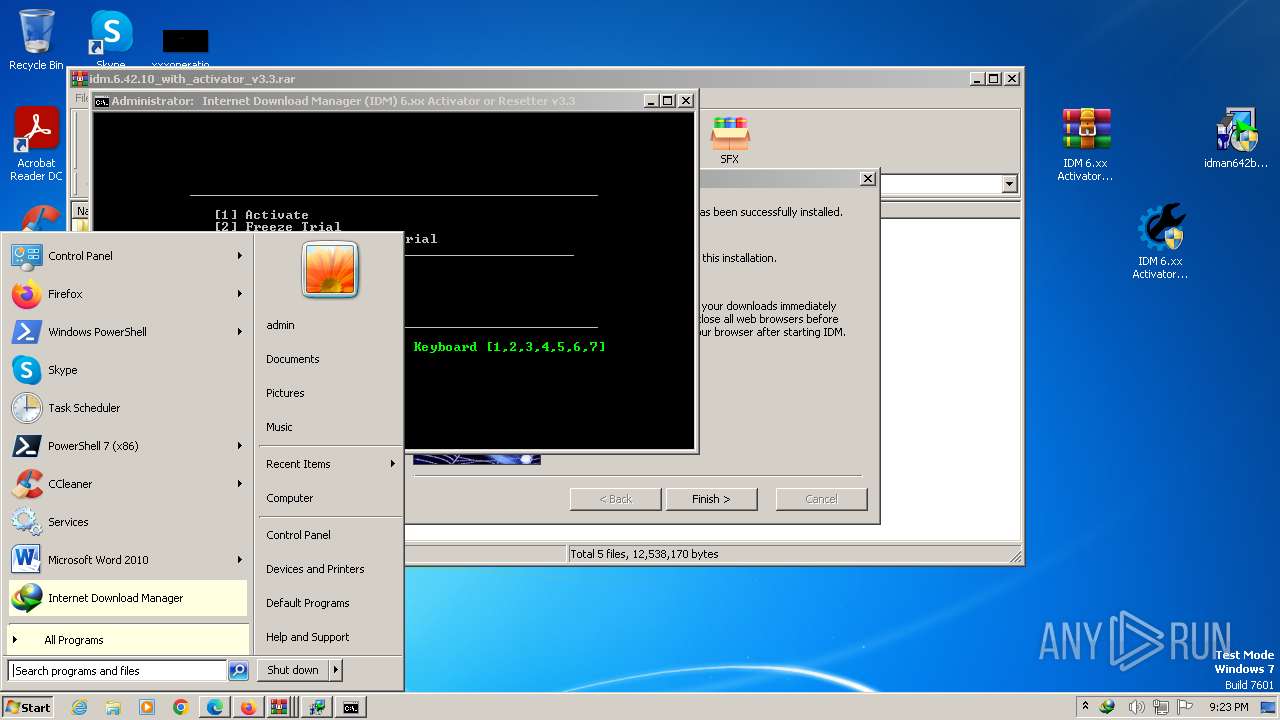Open Task Scheduler from the Start menu

point(127,408)
